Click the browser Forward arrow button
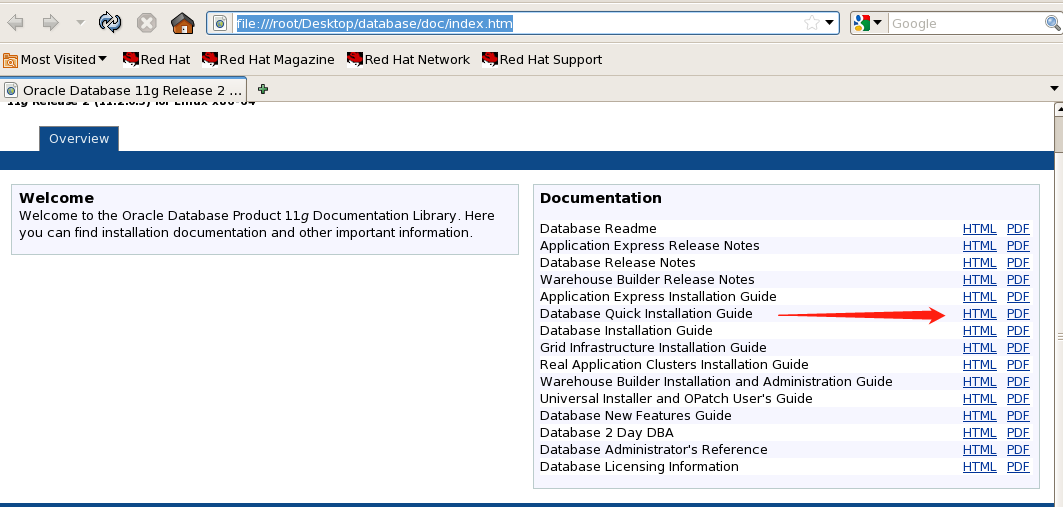 (x=51, y=23)
